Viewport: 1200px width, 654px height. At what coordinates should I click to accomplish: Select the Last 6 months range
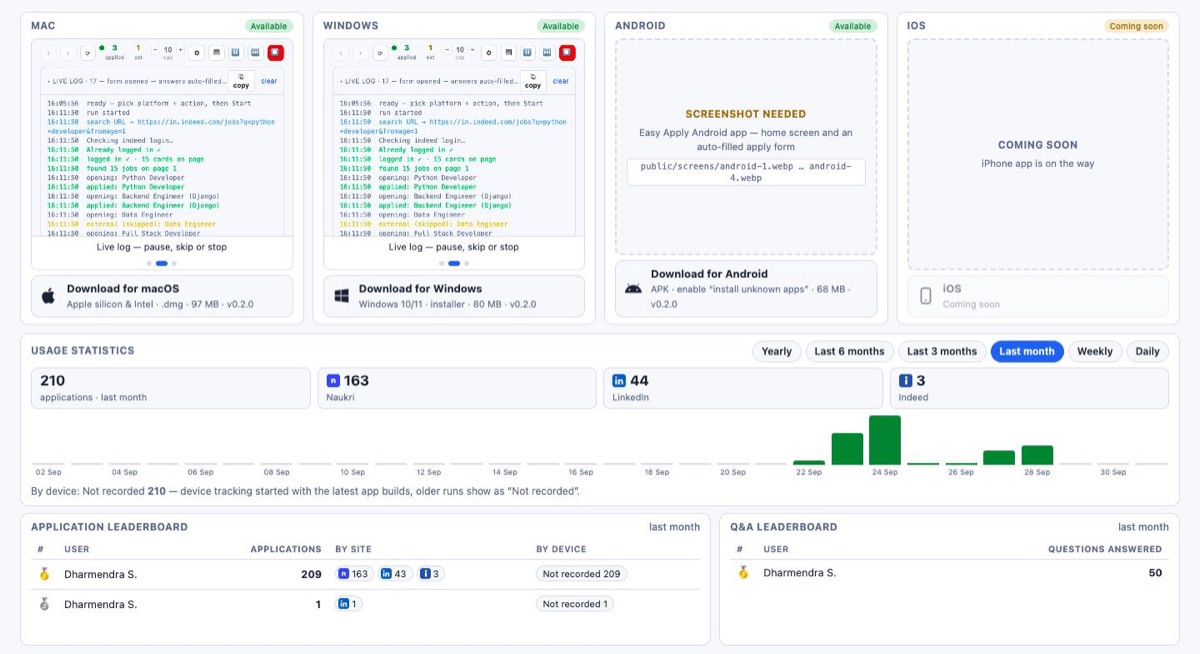click(x=849, y=351)
